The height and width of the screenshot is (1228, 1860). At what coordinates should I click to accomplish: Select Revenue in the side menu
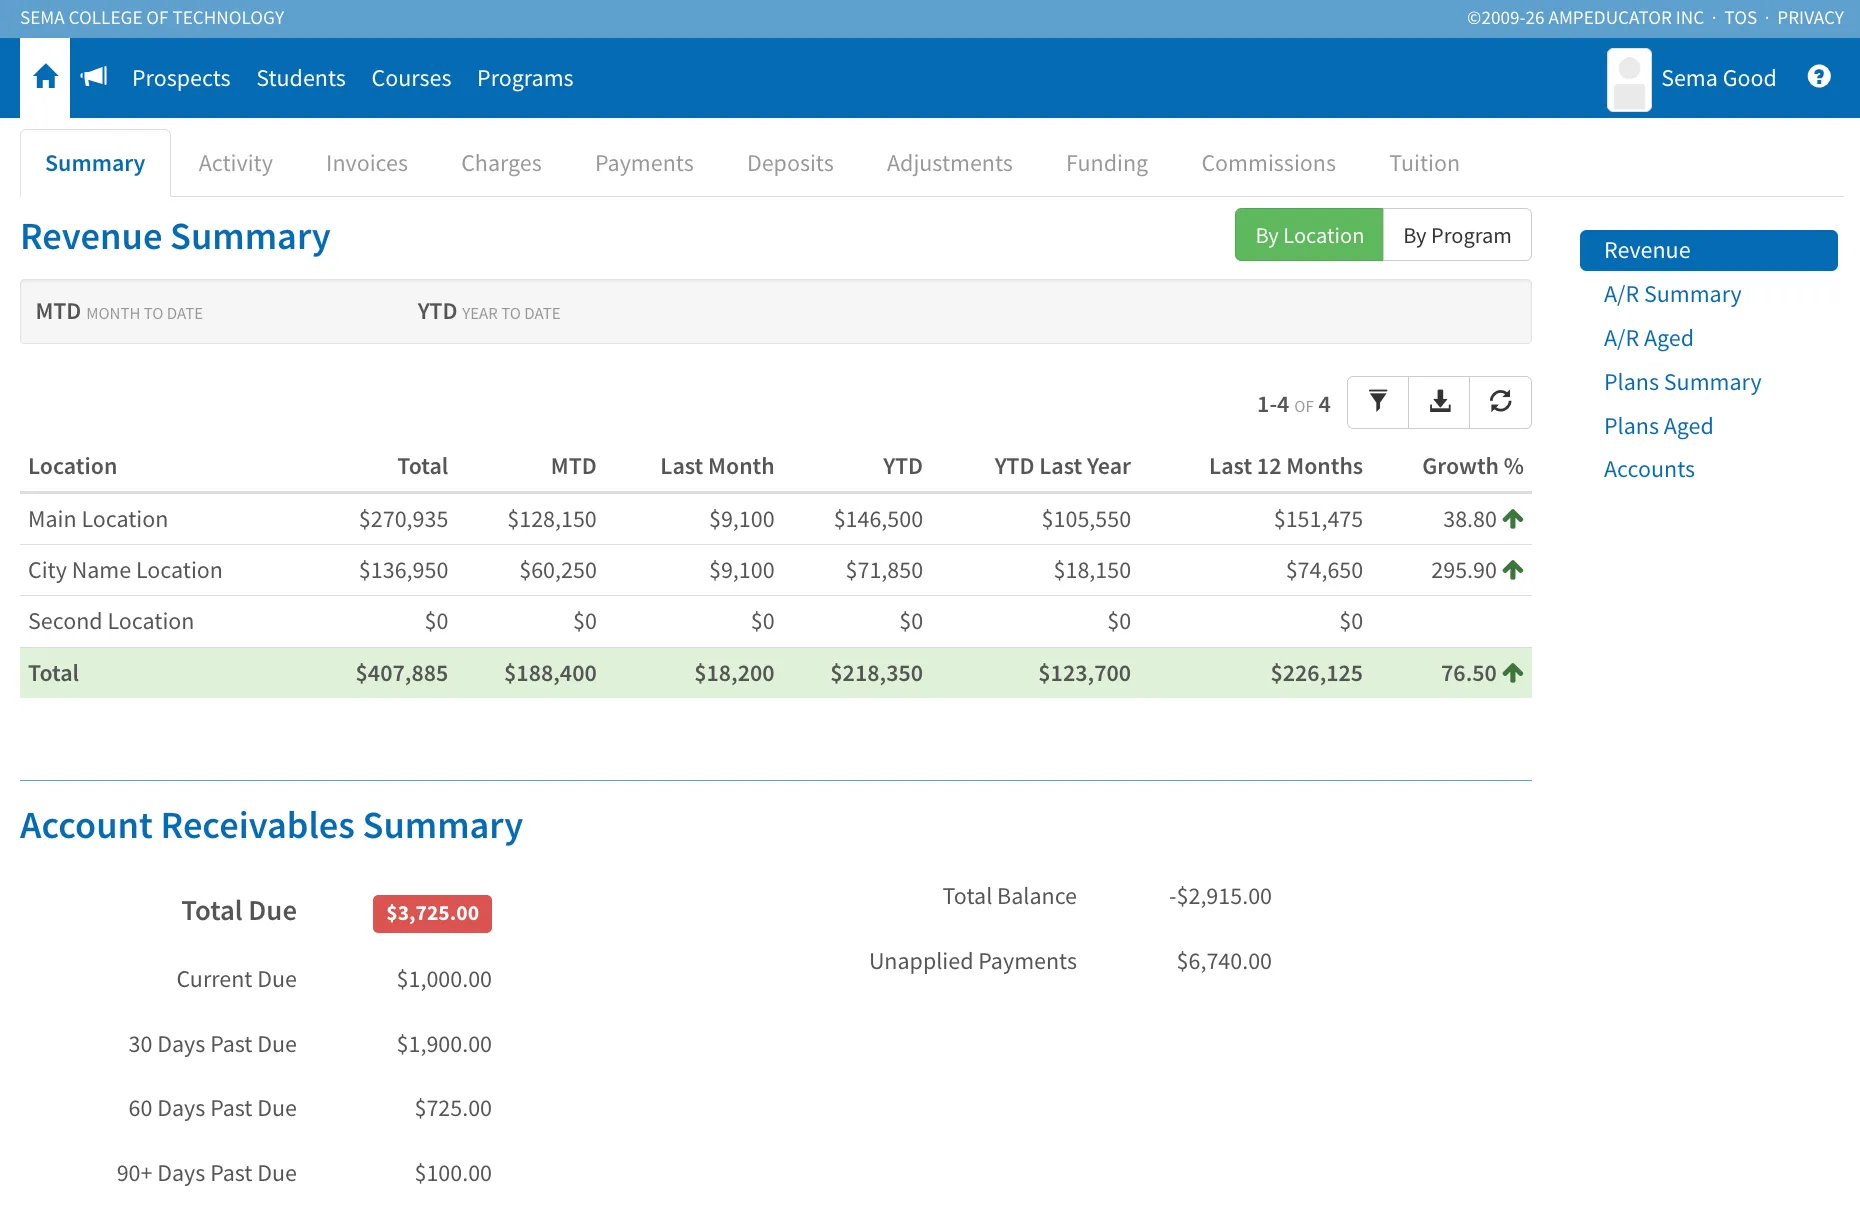click(x=1708, y=250)
